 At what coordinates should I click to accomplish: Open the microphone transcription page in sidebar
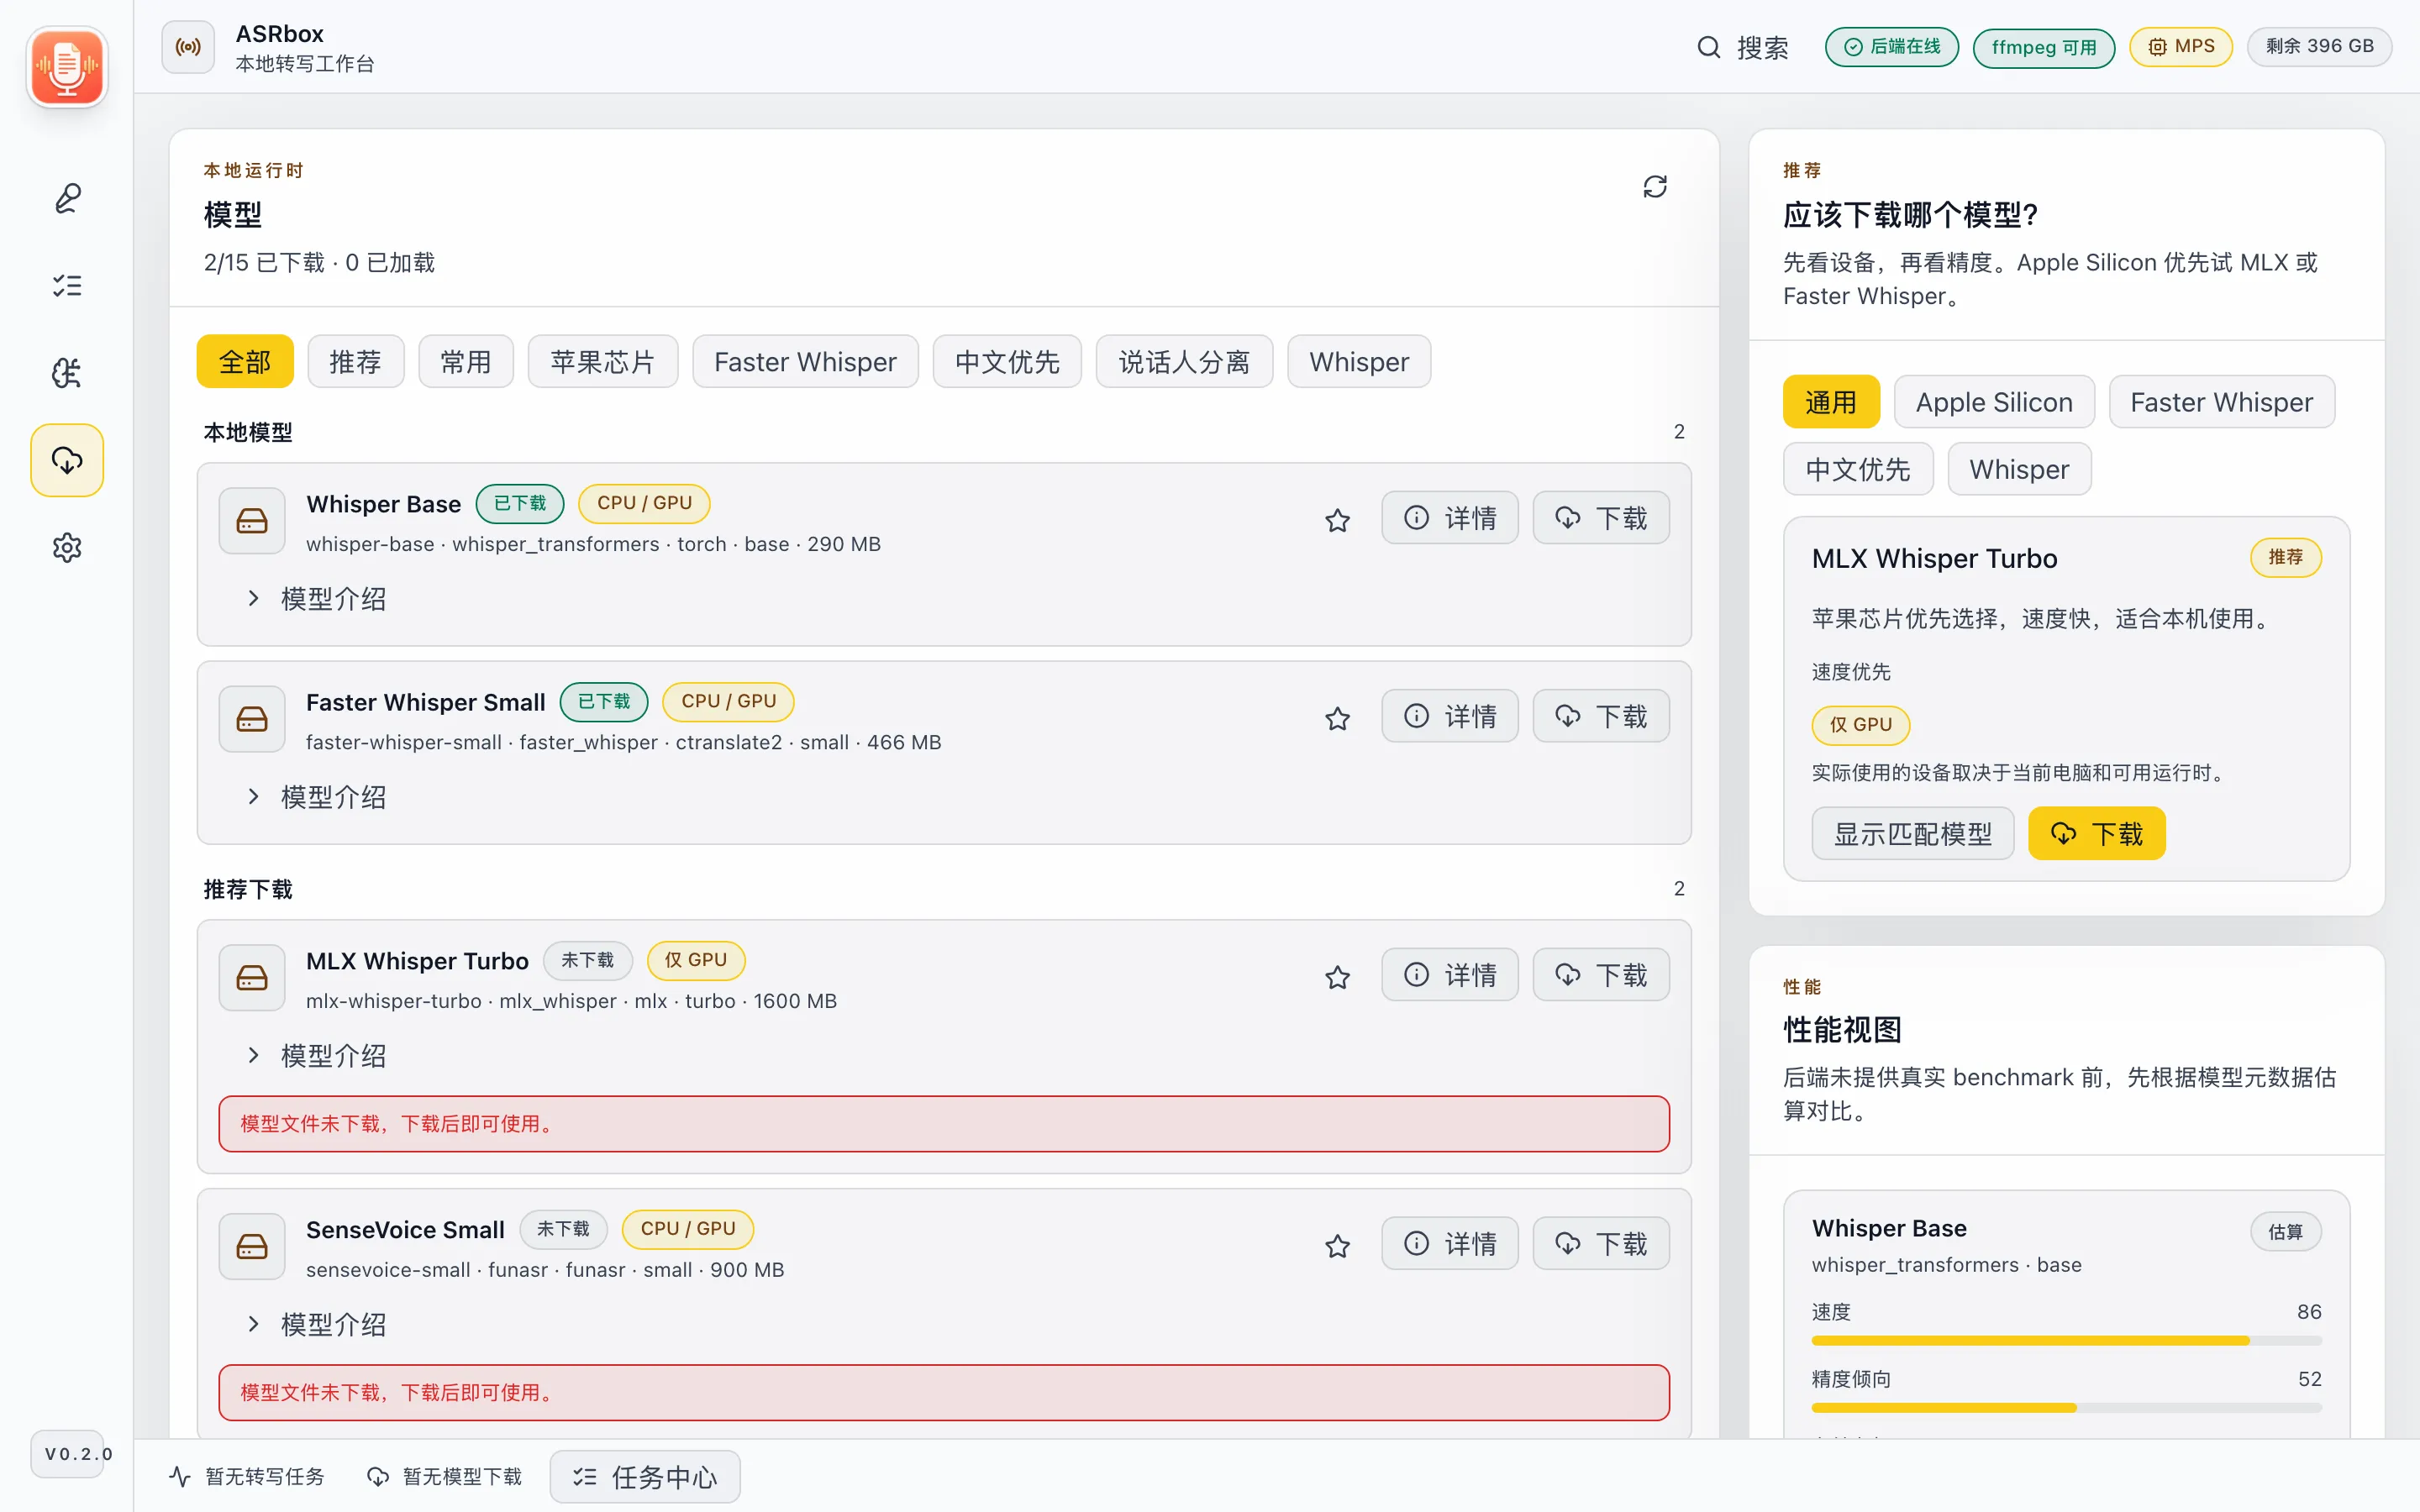67,198
